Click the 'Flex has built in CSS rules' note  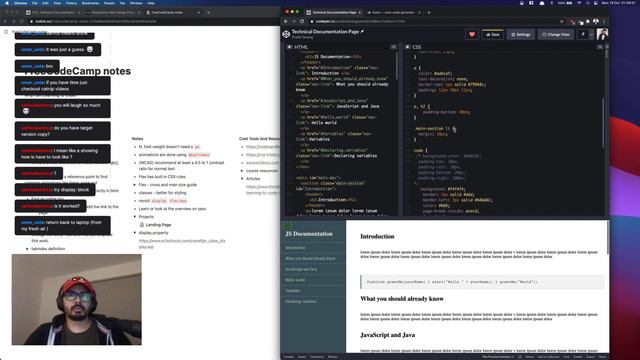point(162,177)
